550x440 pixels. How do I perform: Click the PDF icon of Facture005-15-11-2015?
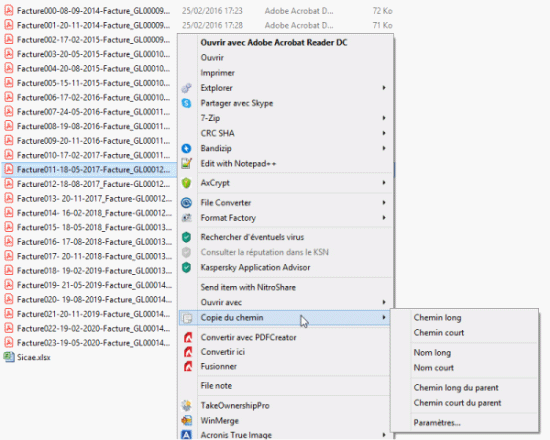pyautogui.click(x=9, y=83)
